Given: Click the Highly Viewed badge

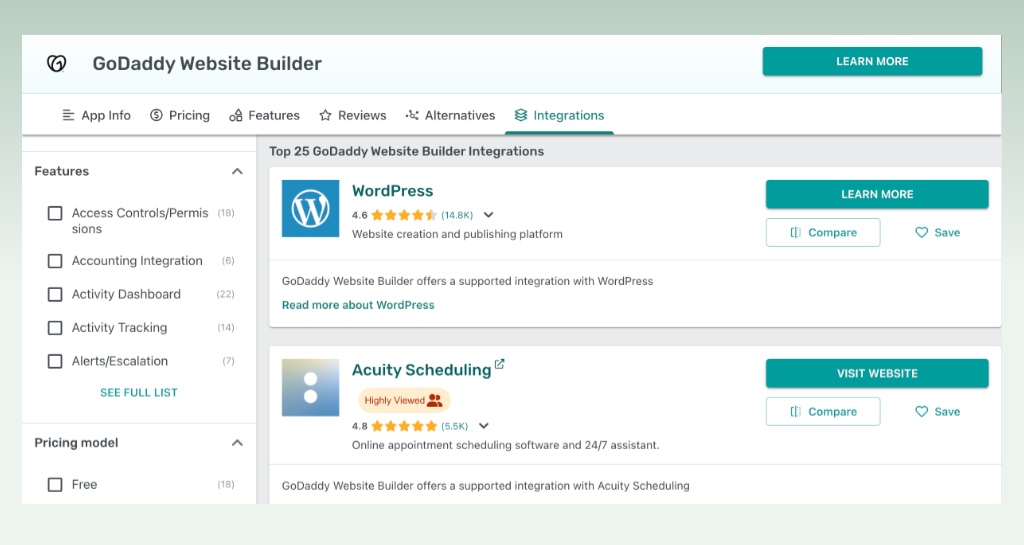Looking at the screenshot, I should [404, 401].
